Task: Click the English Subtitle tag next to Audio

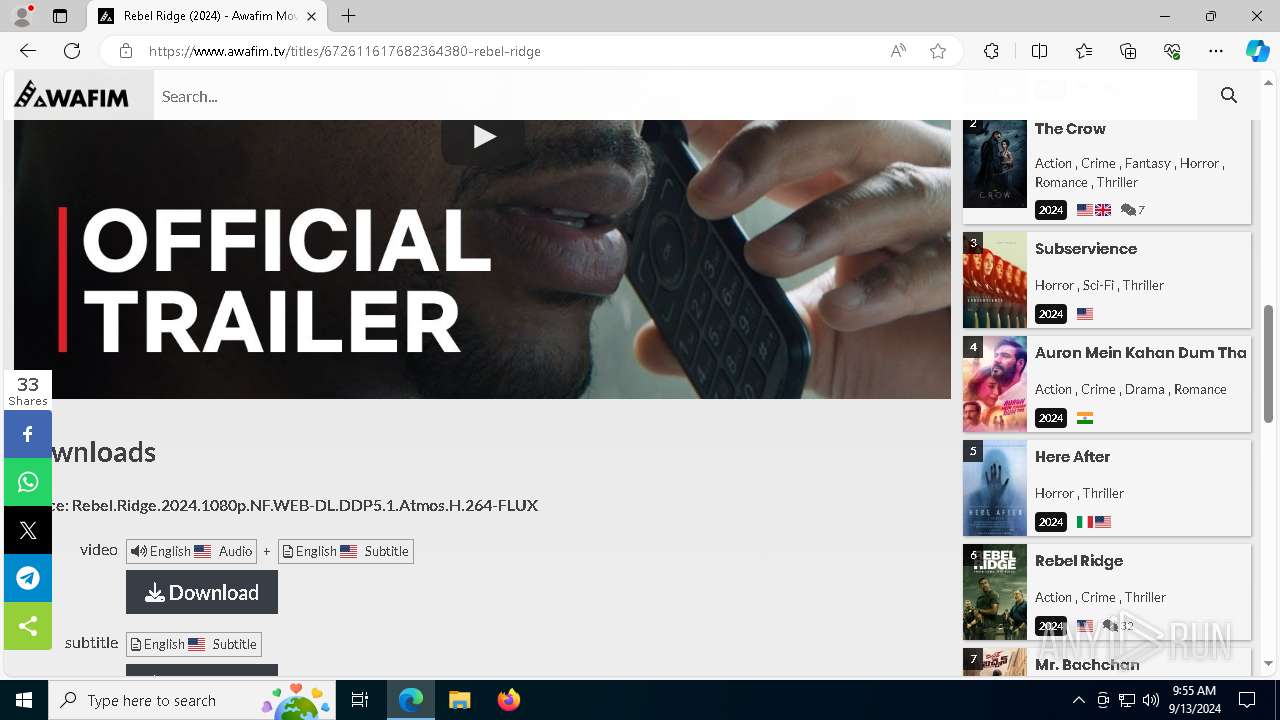Action: [346, 551]
